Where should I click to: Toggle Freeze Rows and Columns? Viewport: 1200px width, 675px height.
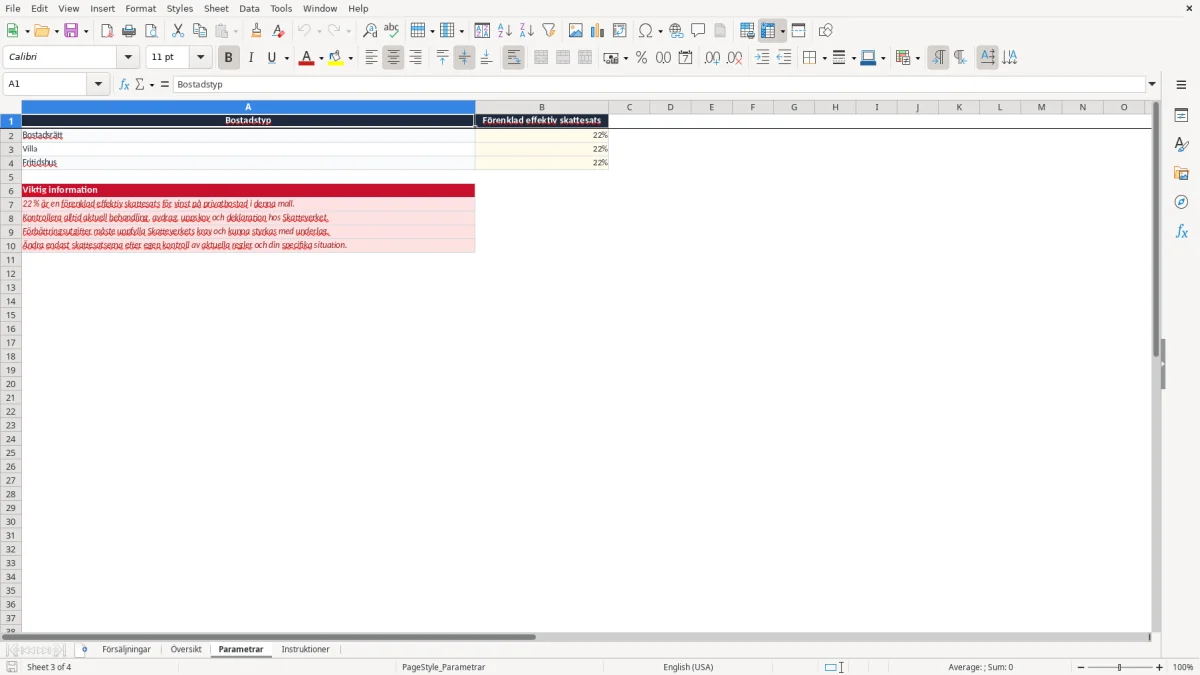pyautogui.click(x=768, y=31)
